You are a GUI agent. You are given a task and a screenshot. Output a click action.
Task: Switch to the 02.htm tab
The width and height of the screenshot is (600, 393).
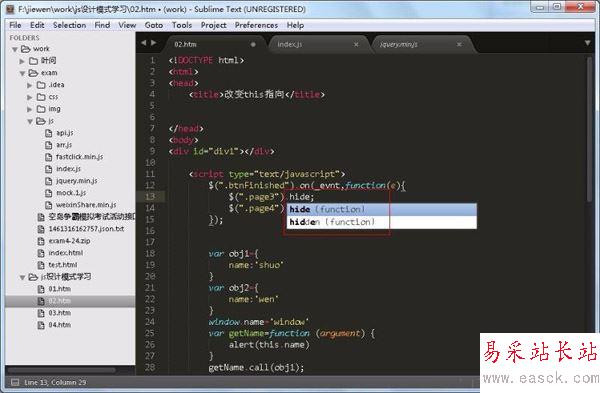(214, 44)
